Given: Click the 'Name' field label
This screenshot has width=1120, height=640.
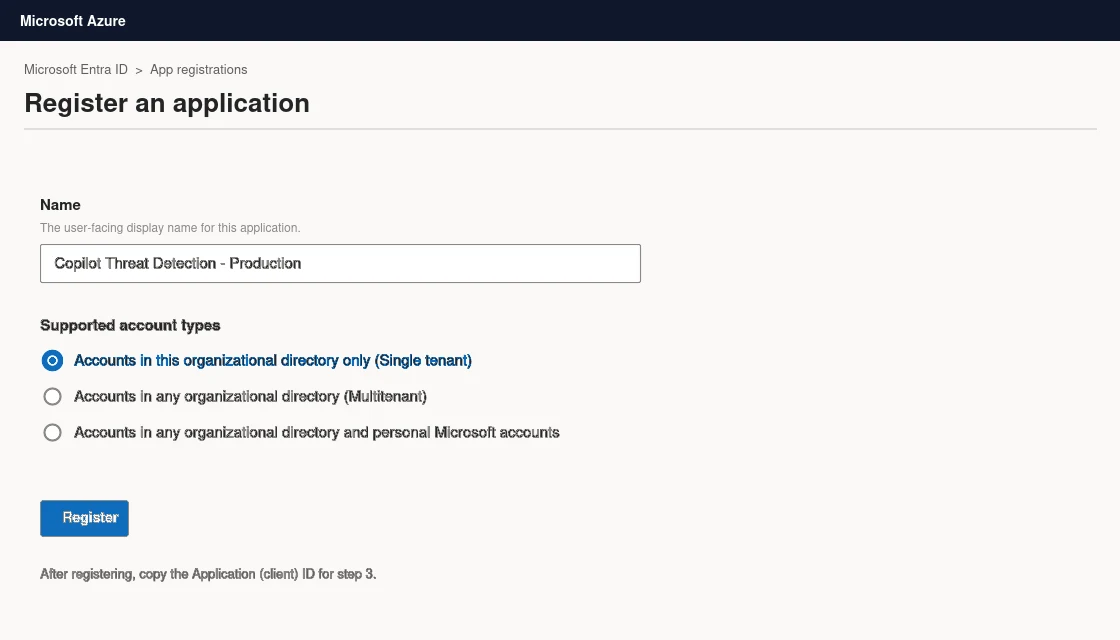Looking at the screenshot, I should [60, 205].
